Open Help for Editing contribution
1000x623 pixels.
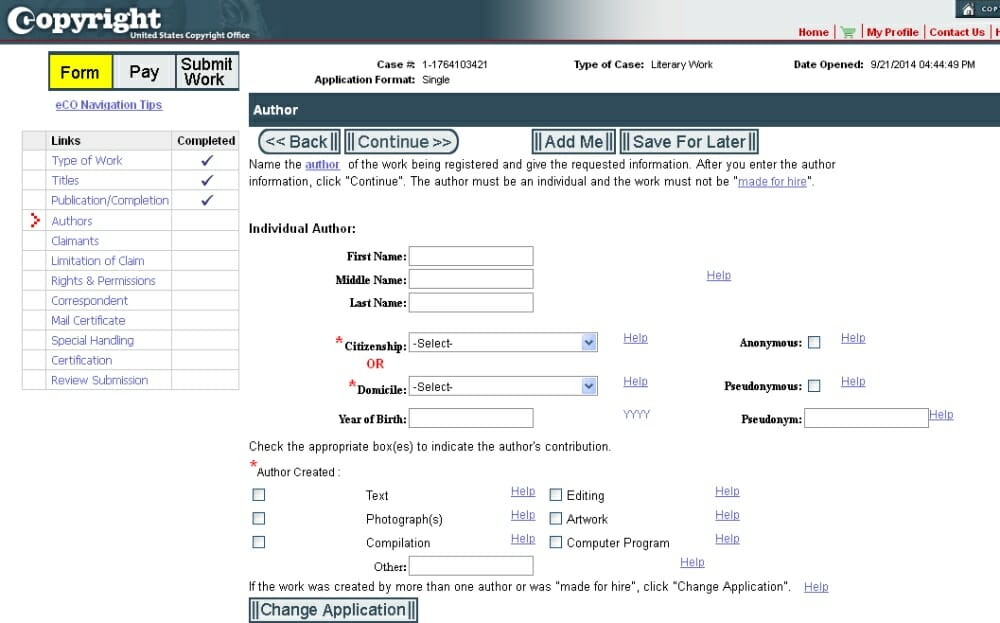coord(727,491)
